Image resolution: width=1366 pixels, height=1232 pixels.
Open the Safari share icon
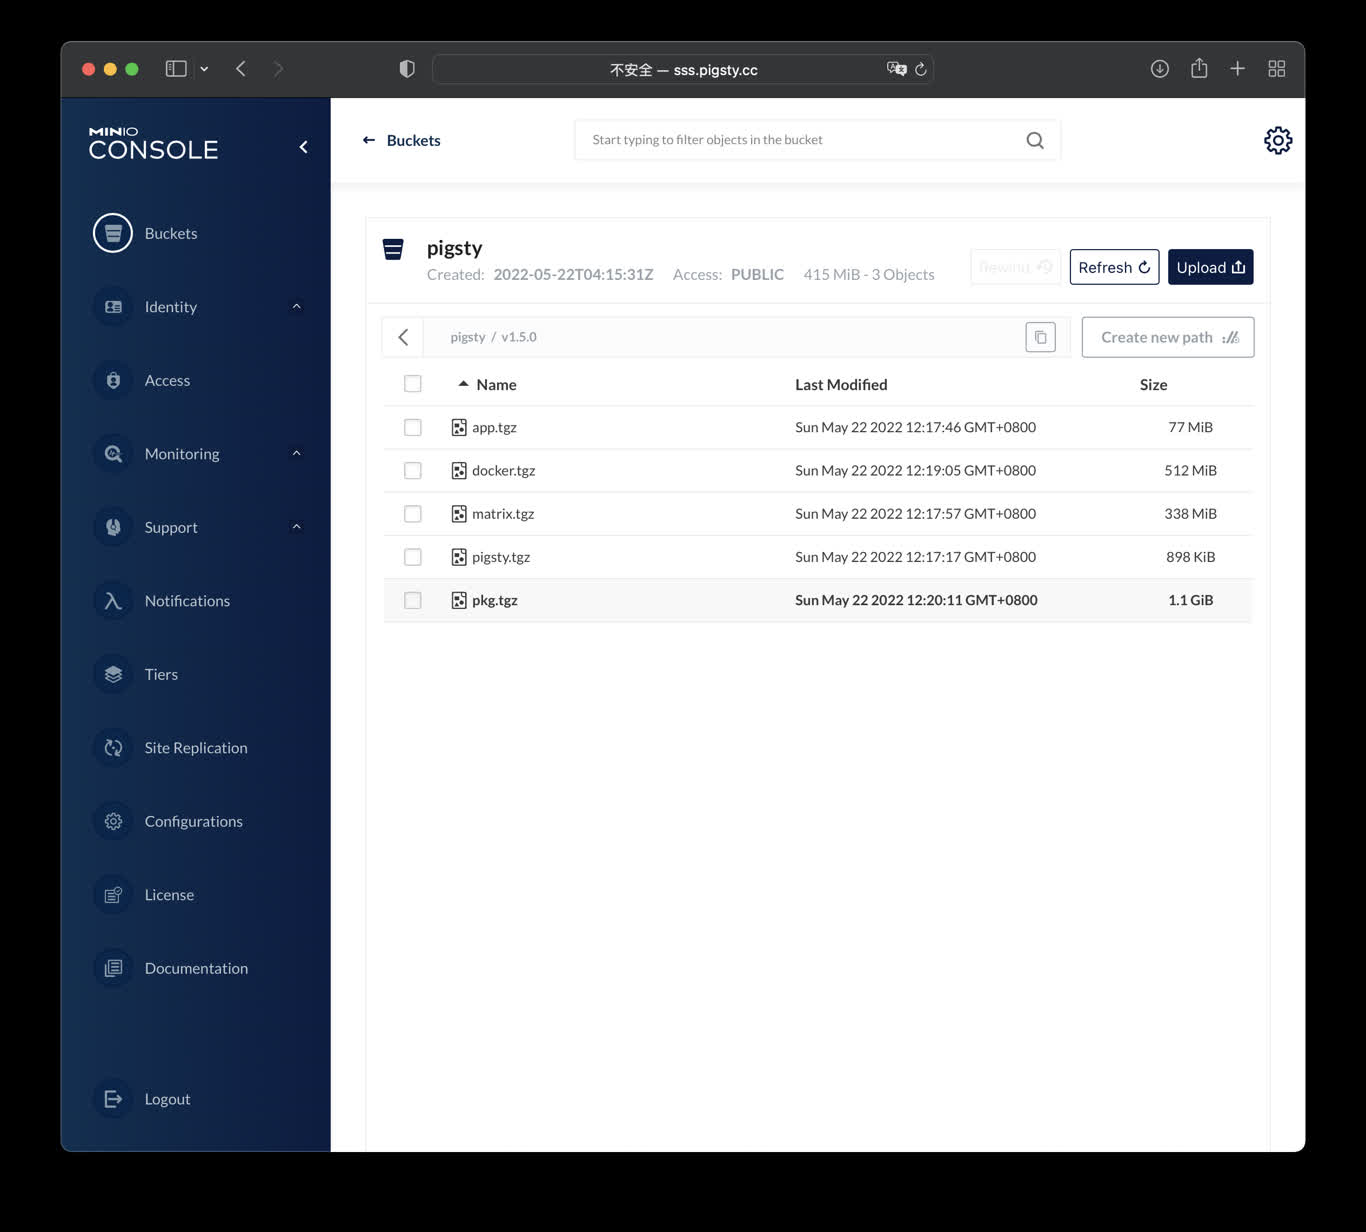1199,69
